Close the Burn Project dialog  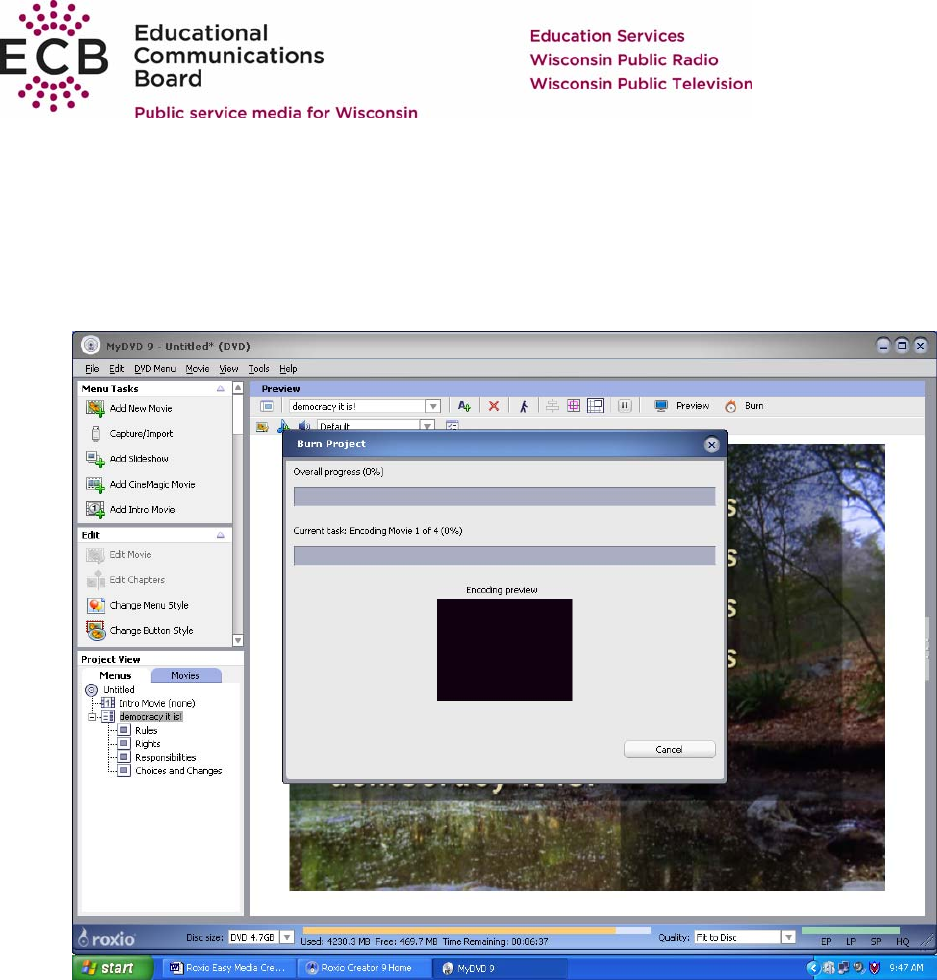tap(711, 444)
